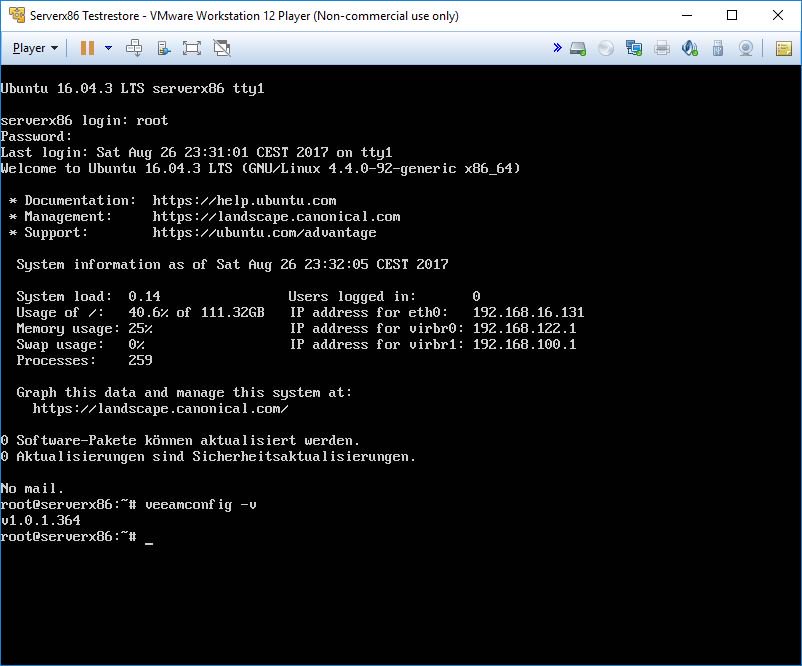This screenshot has height=666, width=802.
Task: Pause the virtual machine
Action: (87, 48)
